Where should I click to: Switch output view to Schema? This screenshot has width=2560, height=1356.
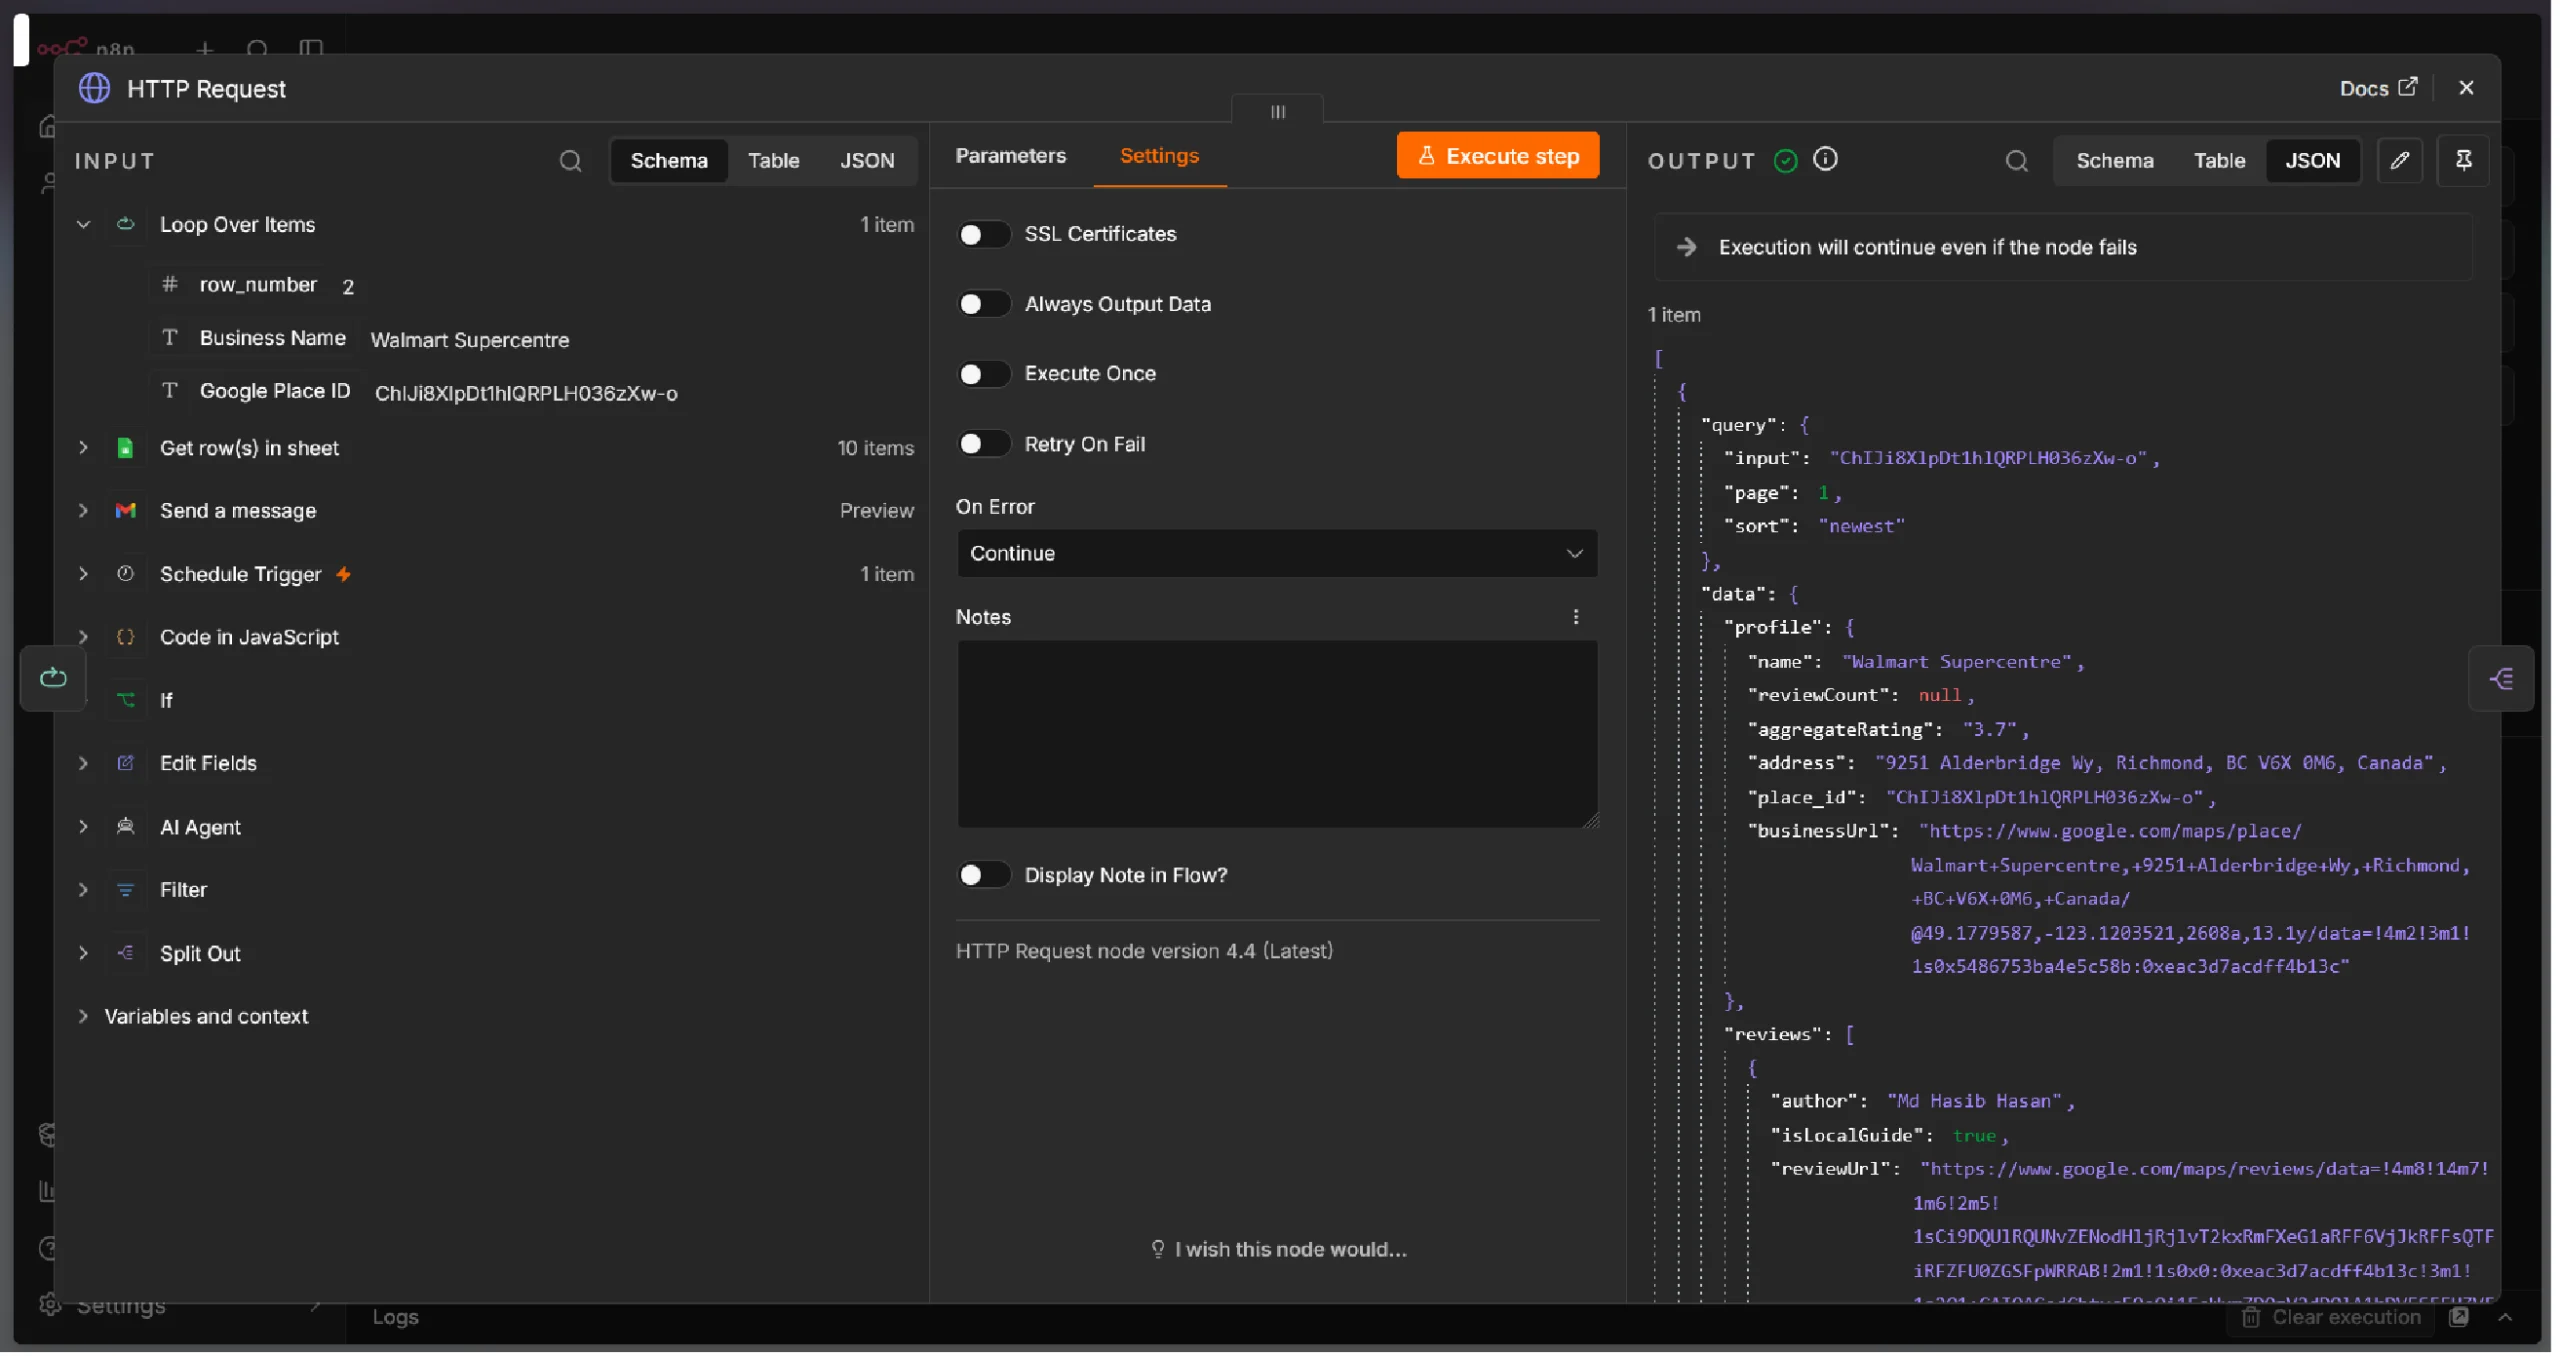pos(2114,161)
